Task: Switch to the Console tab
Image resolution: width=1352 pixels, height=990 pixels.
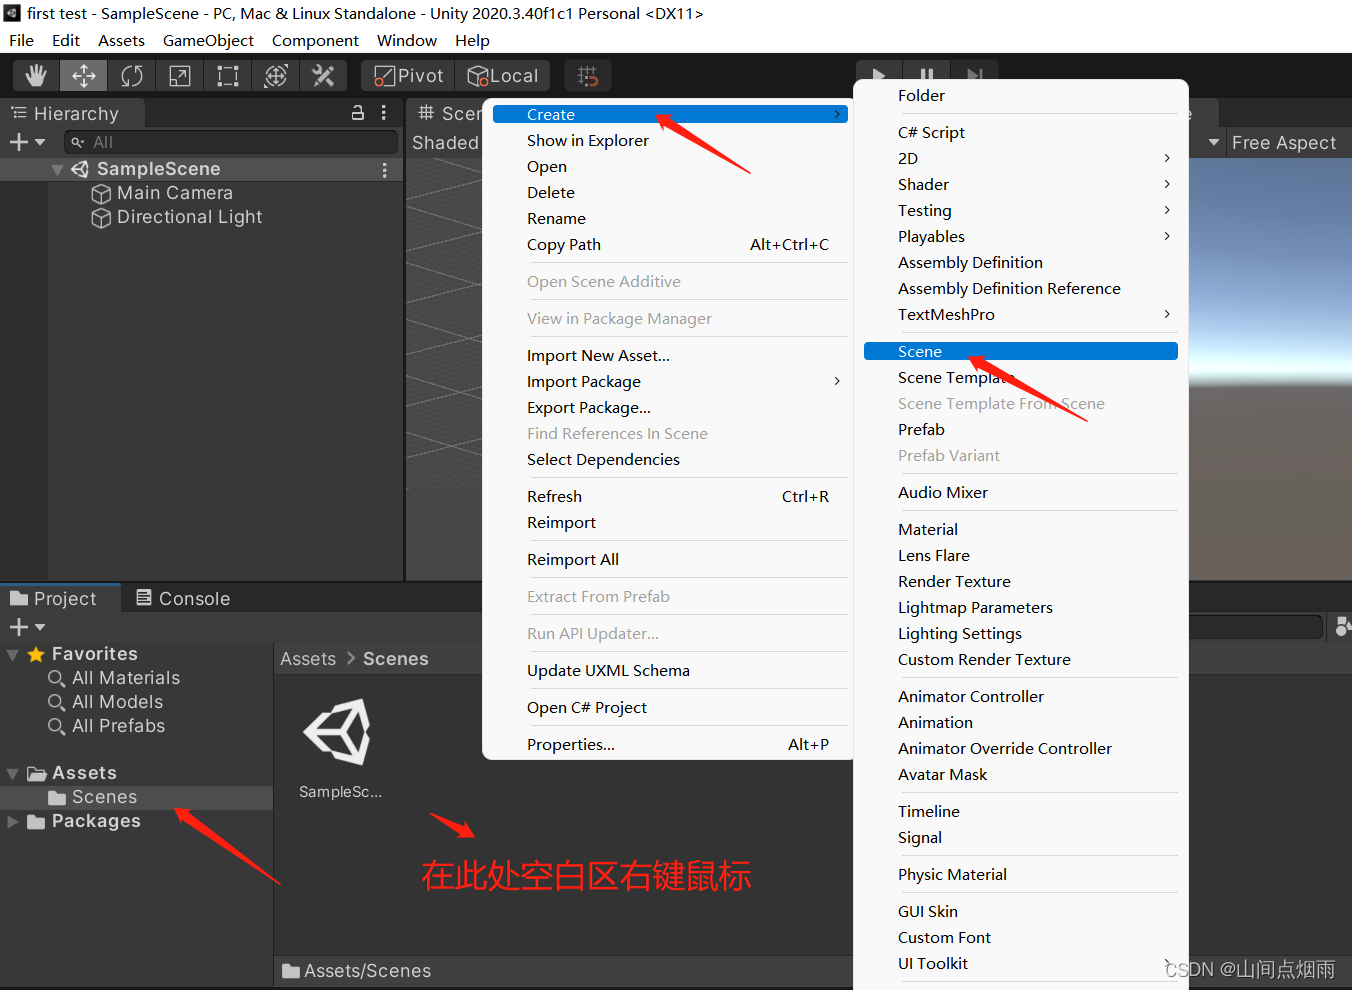Action: [183, 598]
